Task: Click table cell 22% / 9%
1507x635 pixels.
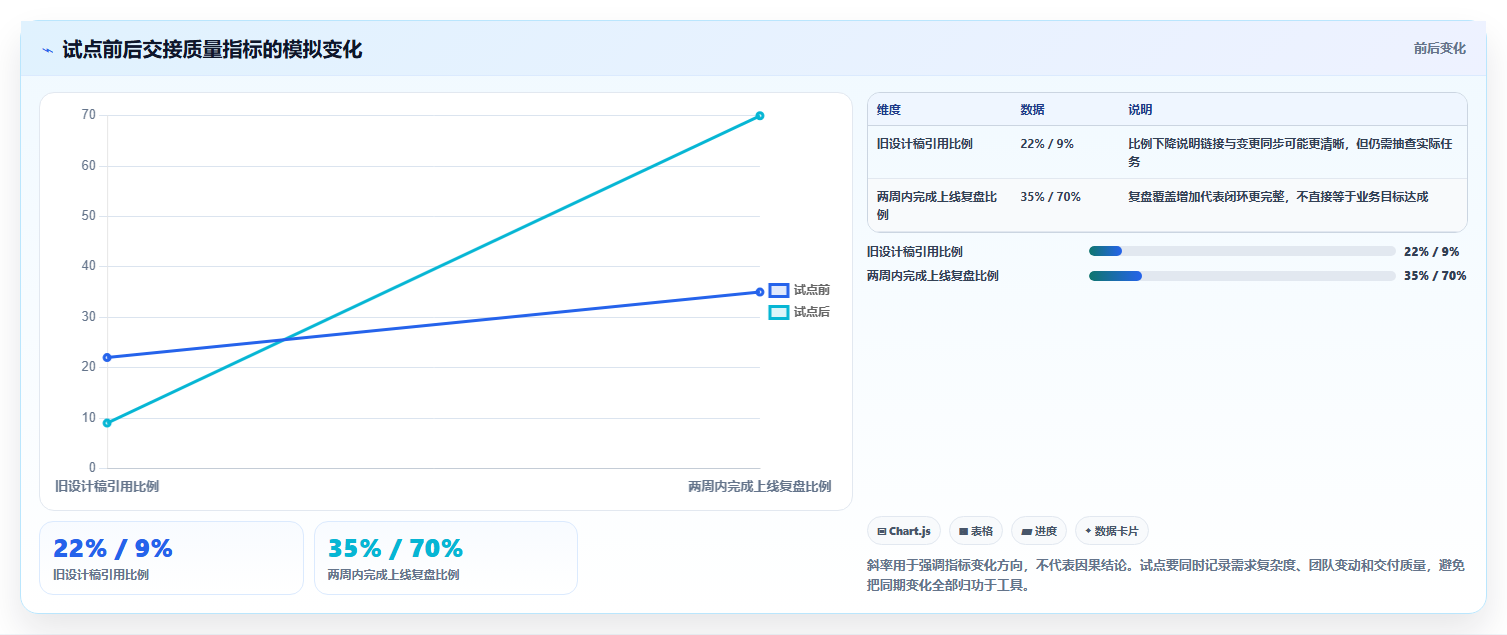Action: [1047, 144]
